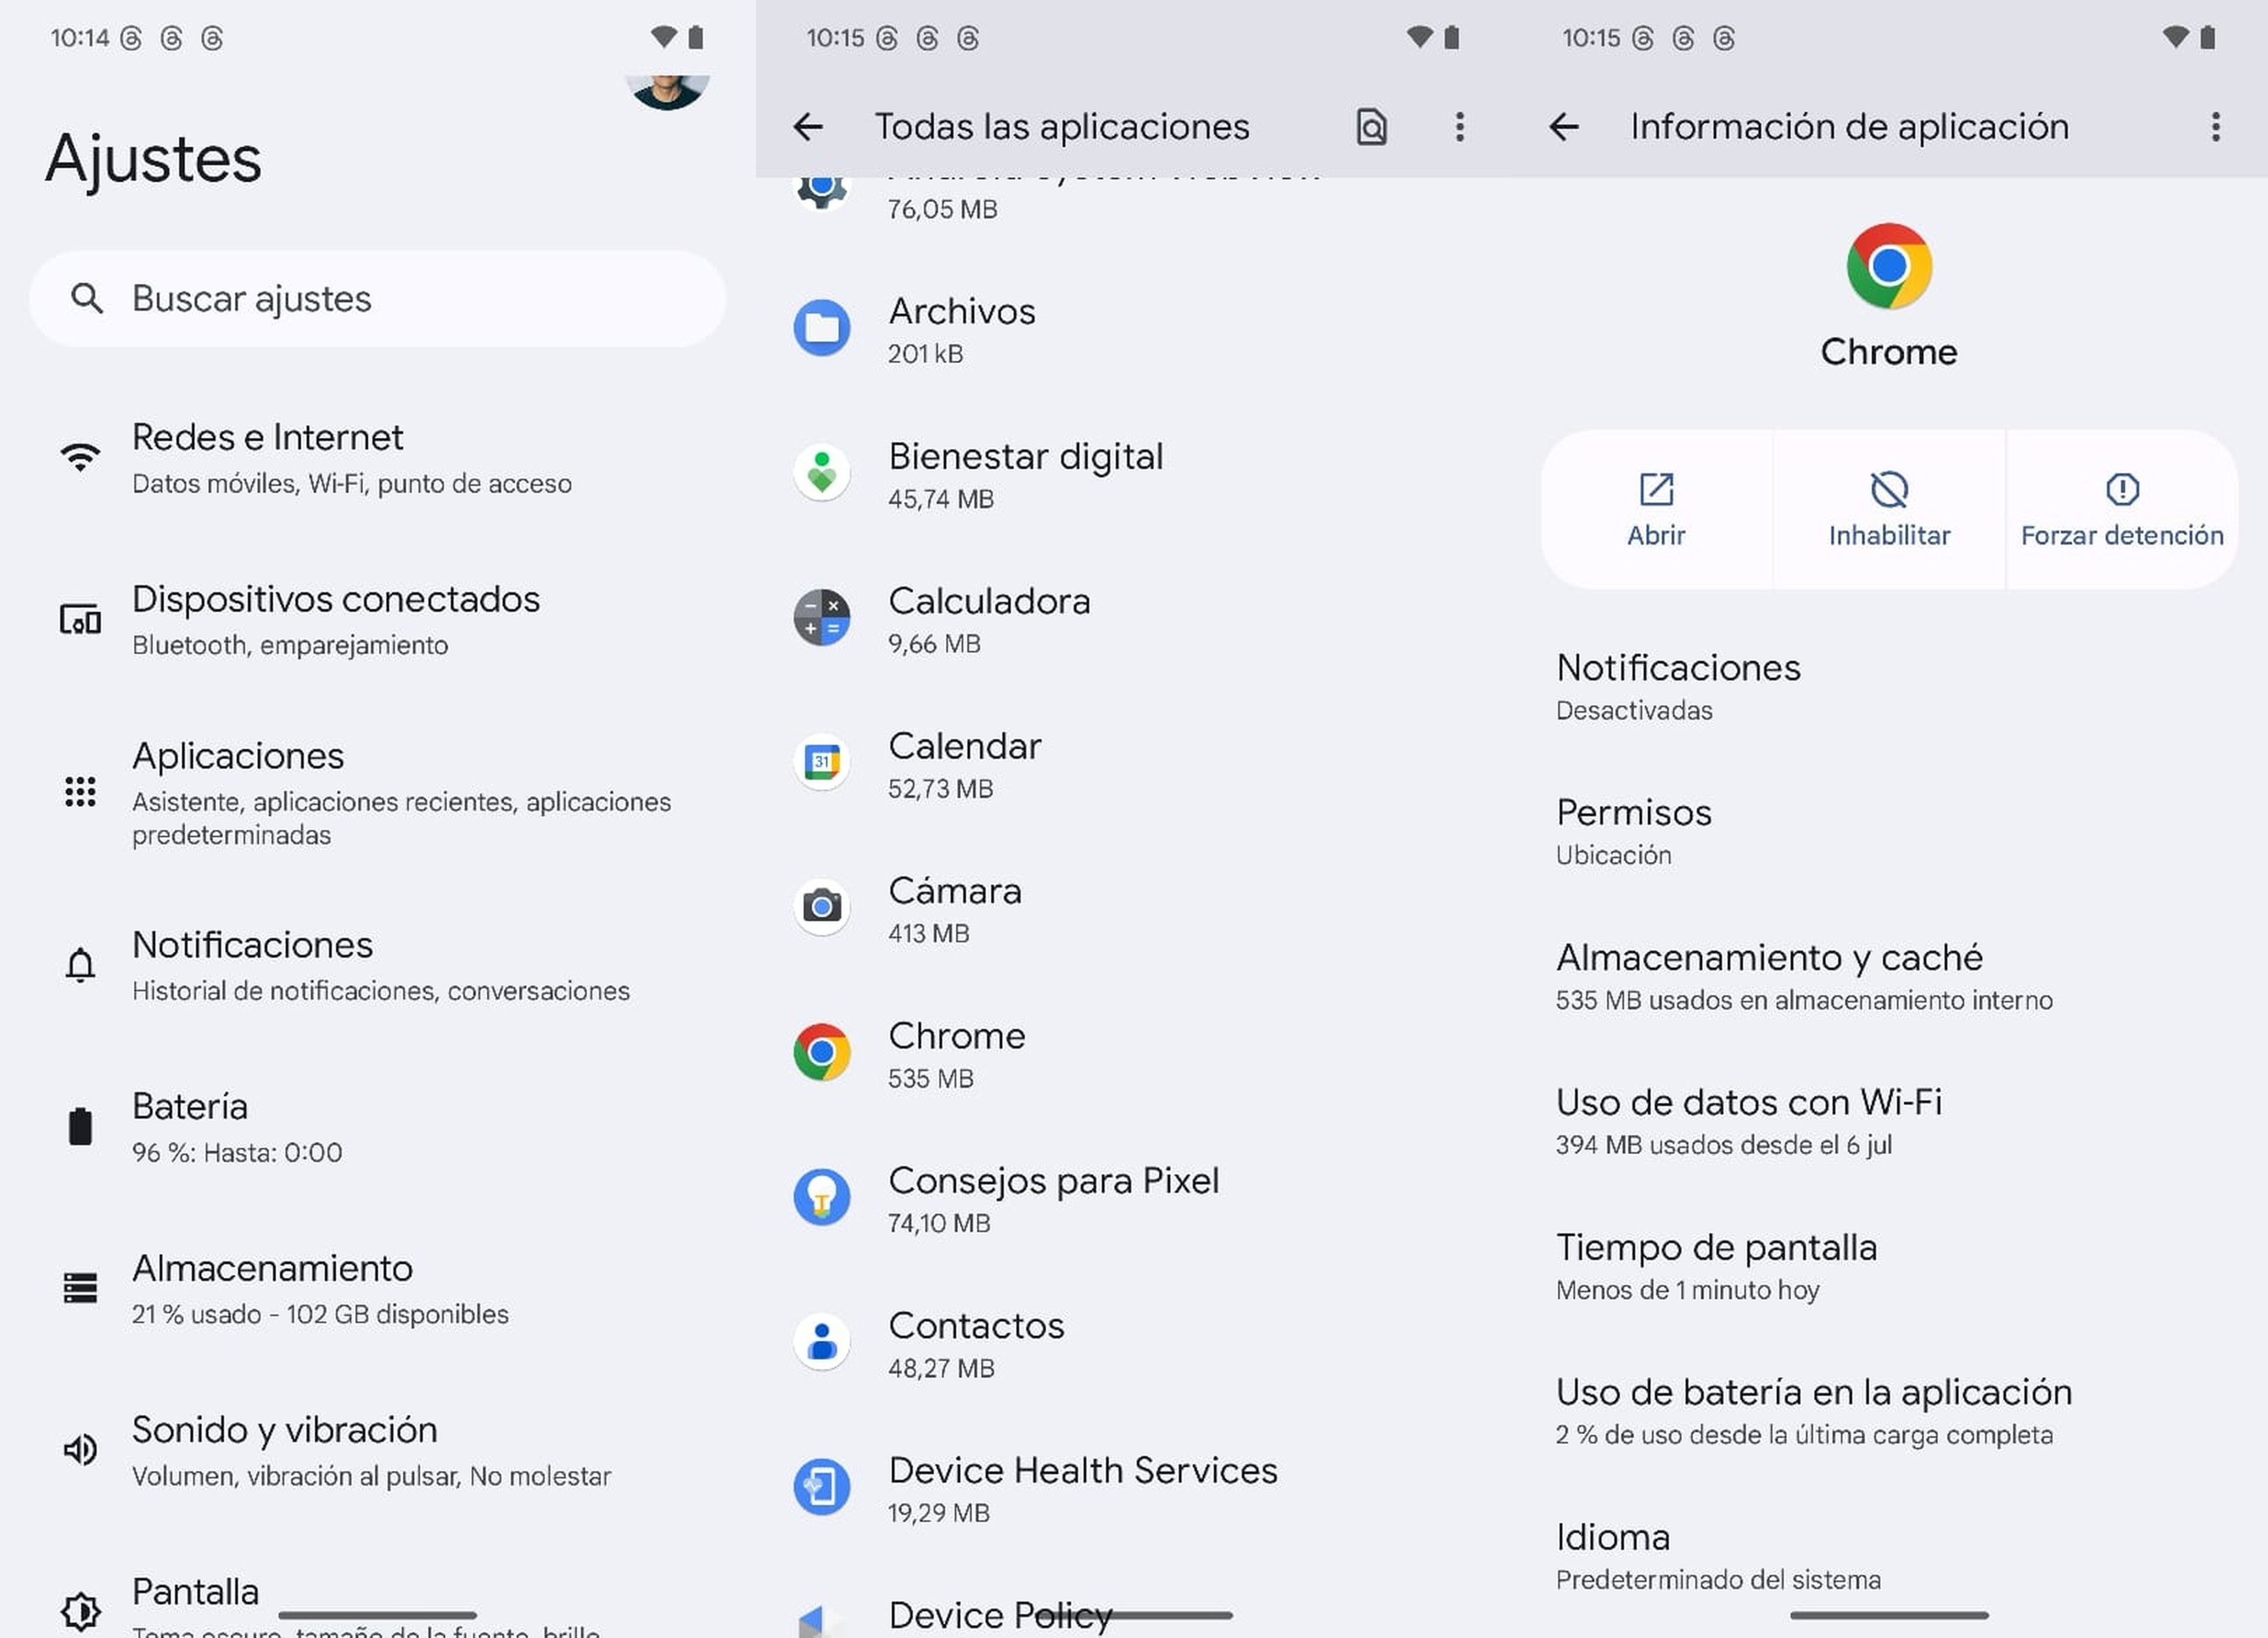Tap the Cámara app icon
The image size is (2268, 1638).
(820, 906)
